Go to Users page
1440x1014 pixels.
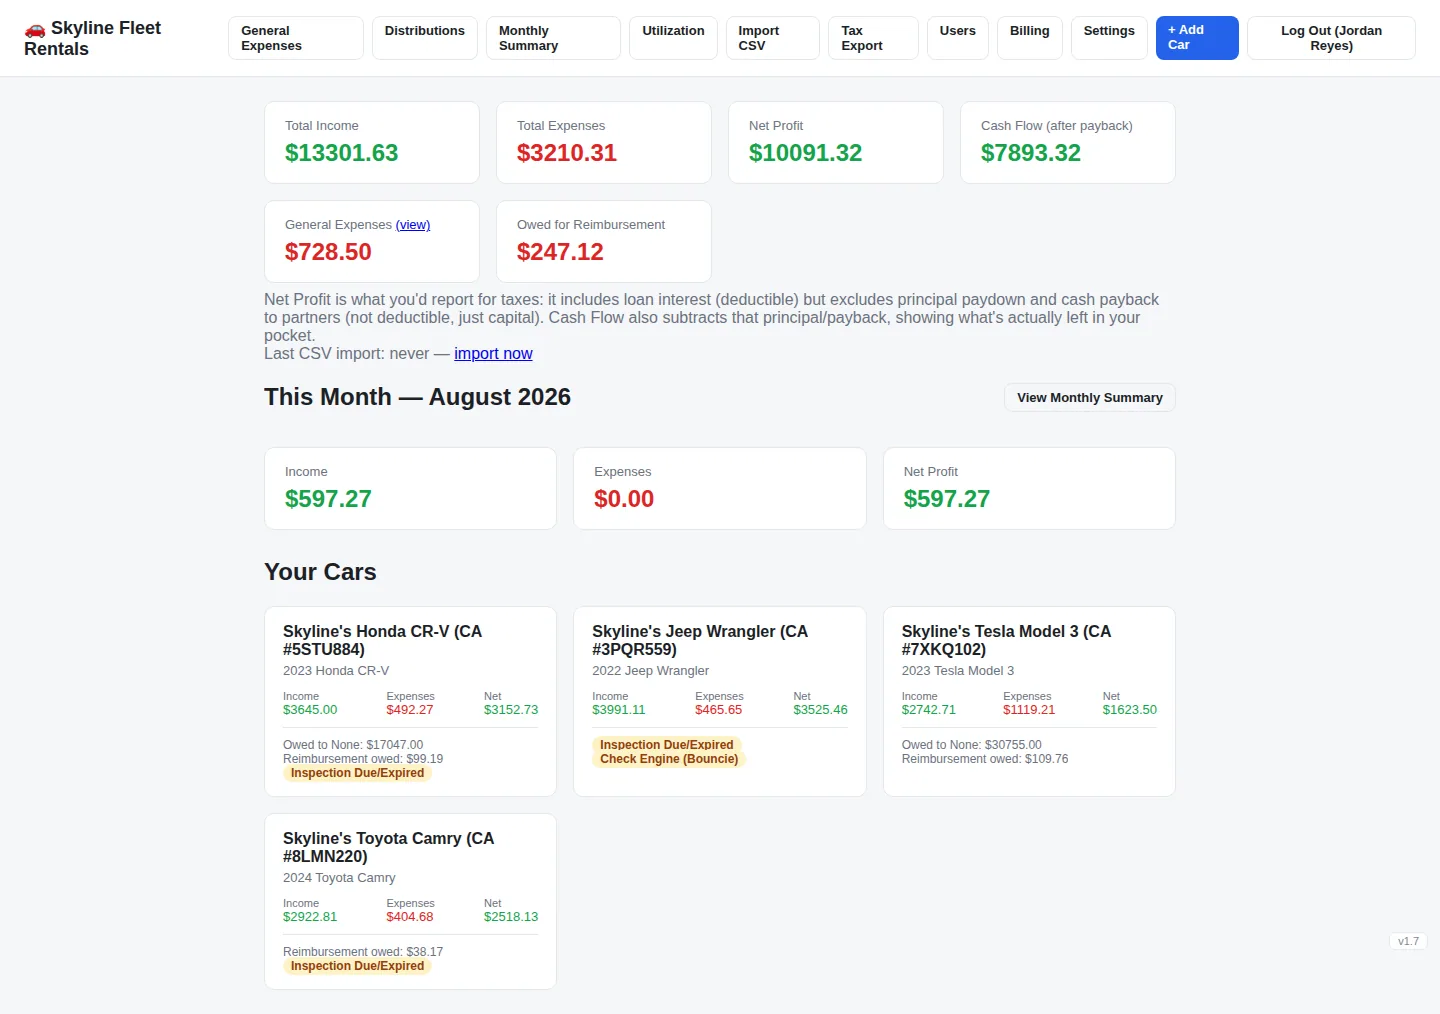[958, 38]
